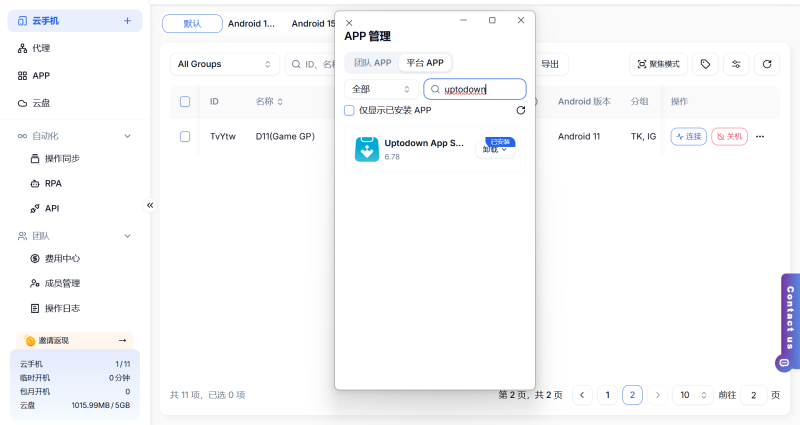
Task: Open the All Groups dropdown
Action: [x=224, y=64]
